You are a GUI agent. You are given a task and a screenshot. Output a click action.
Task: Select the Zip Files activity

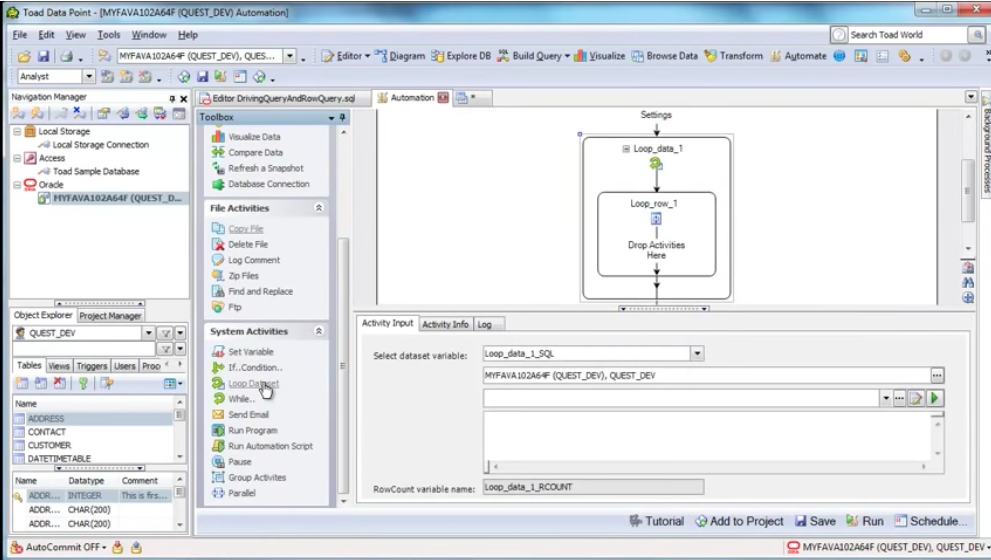(x=243, y=275)
